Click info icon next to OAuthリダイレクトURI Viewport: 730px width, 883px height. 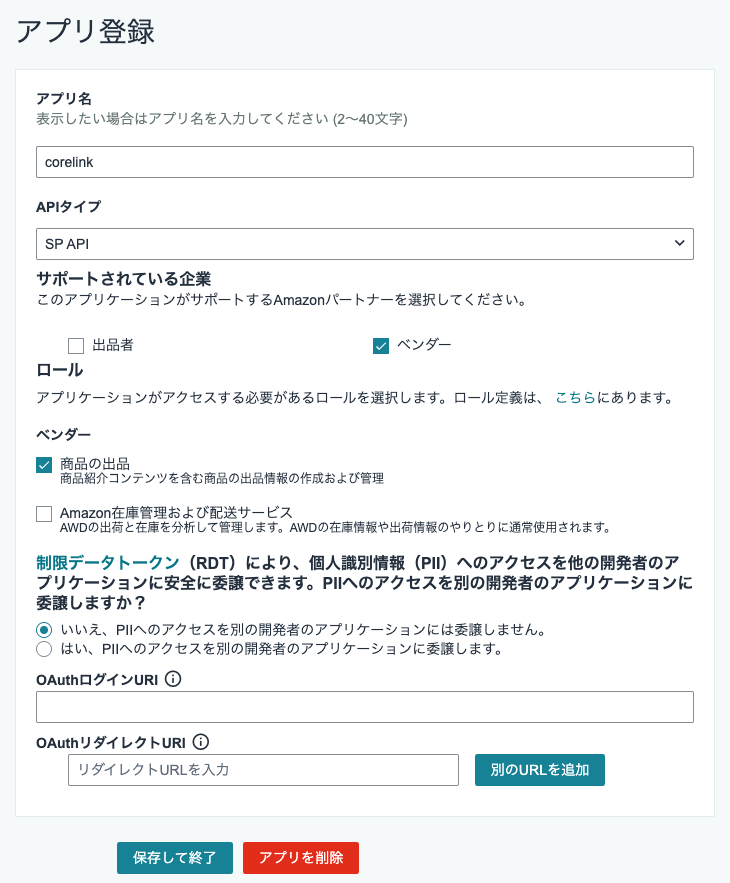point(201,742)
